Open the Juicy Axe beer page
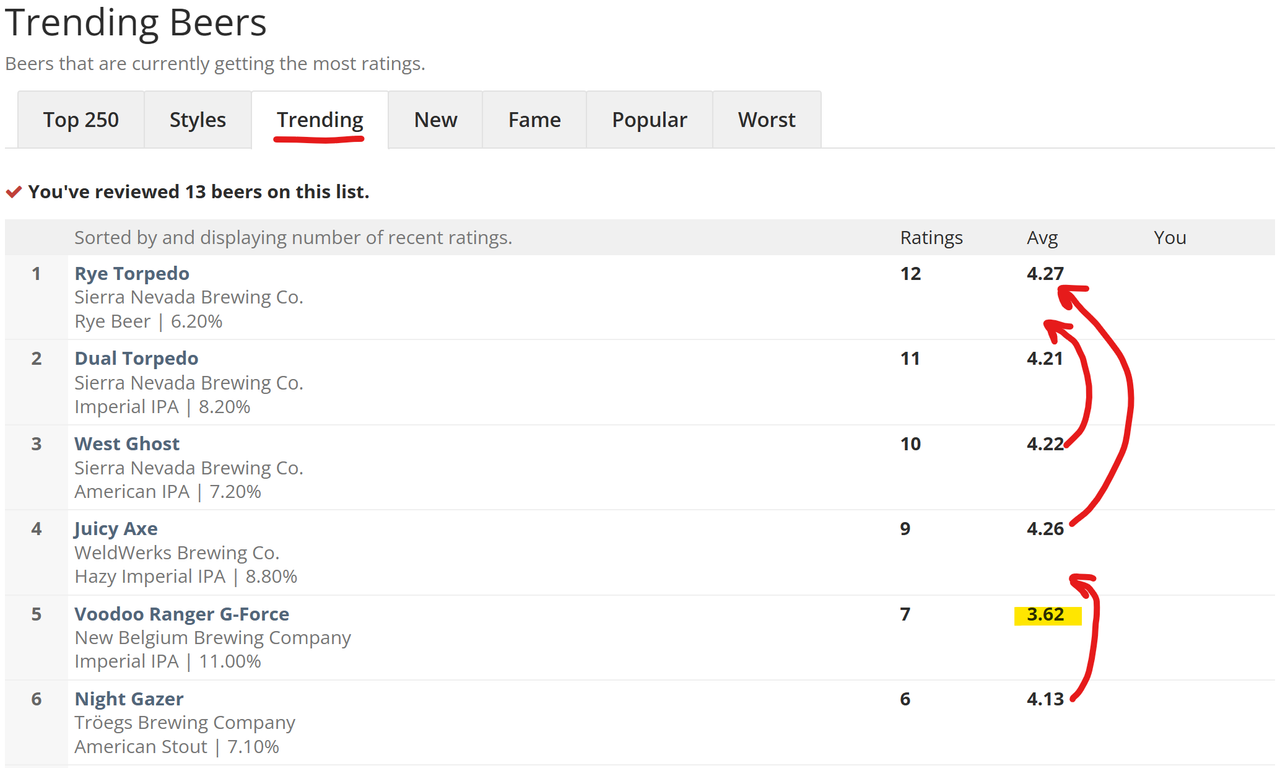 [x=116, y=529]
